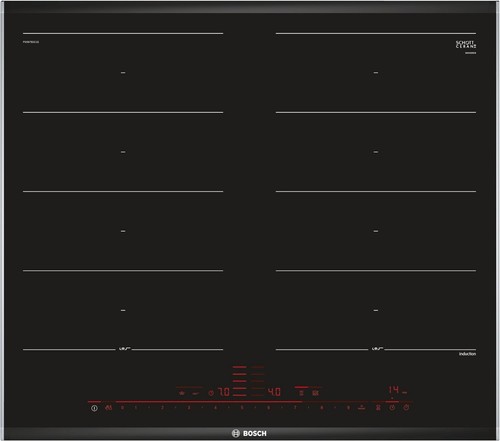Screen dimensions: 500x441
Task: Tap the hourglass cooking timer symbol
Action: click(x=378, y=407)
